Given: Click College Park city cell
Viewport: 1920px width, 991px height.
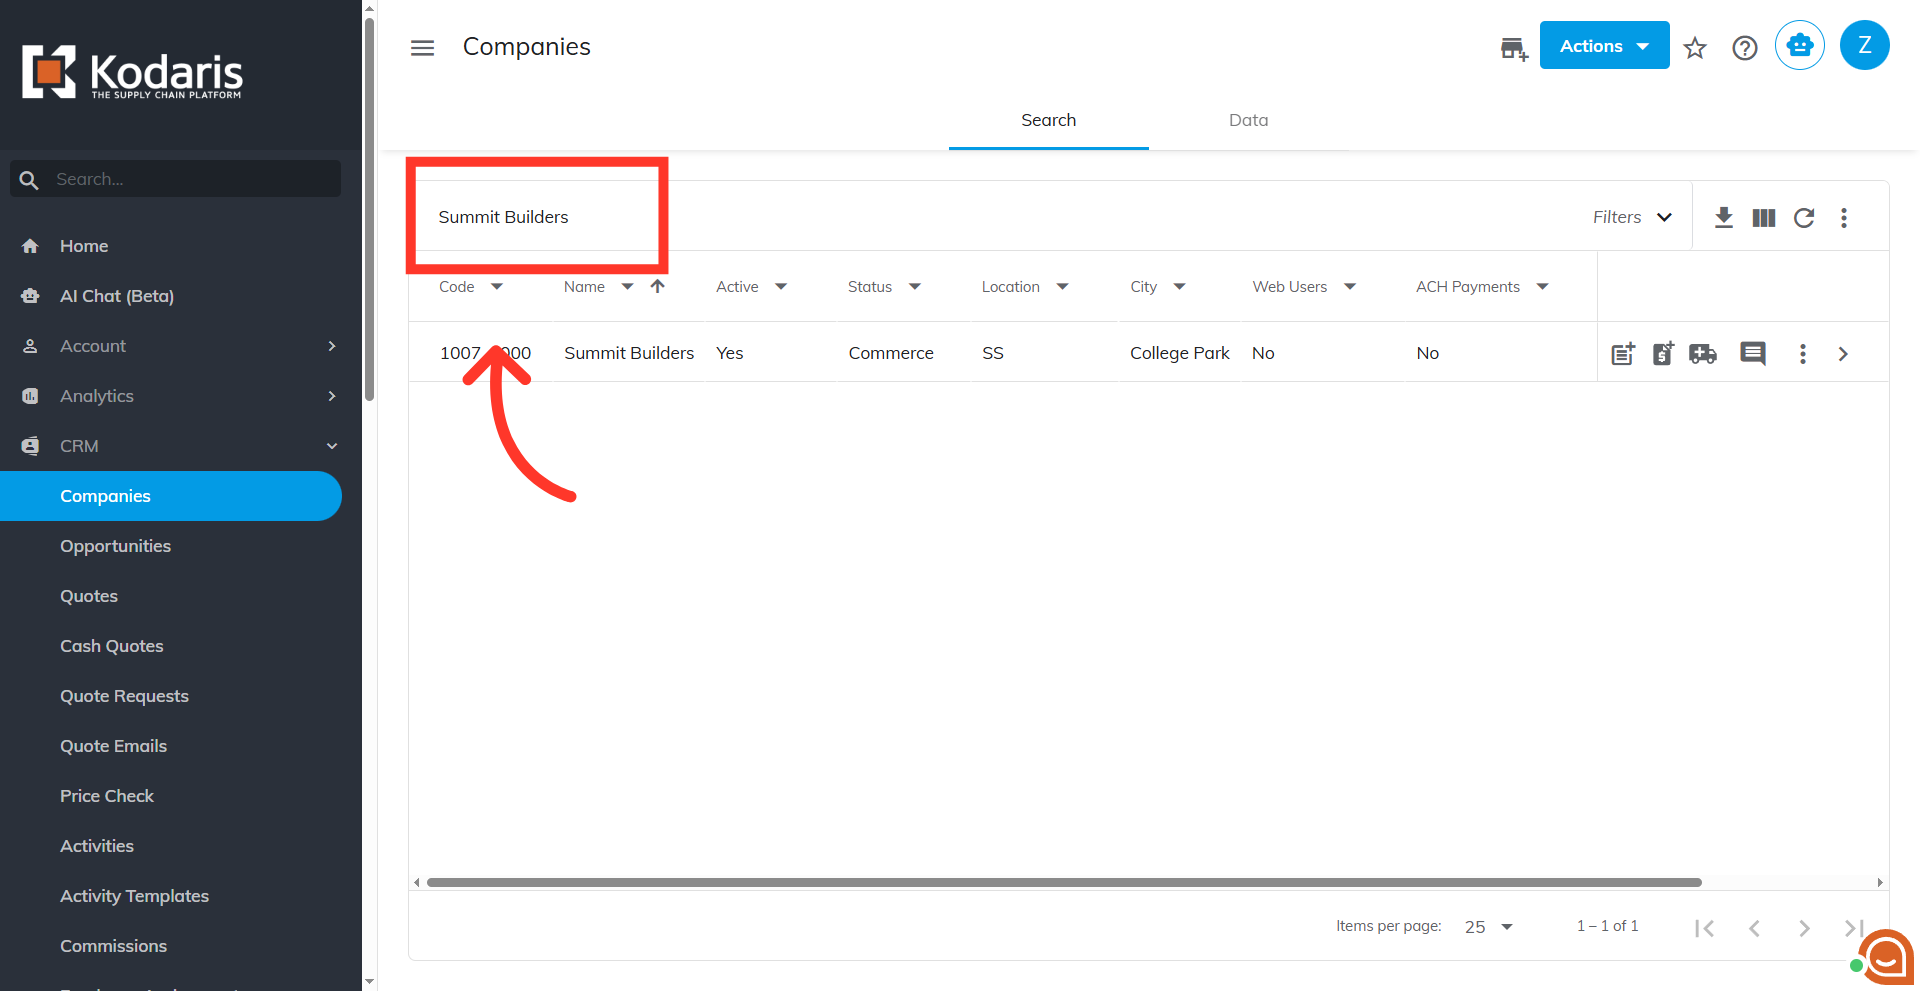Looking at the screenshot, I should click(1180, 353).
